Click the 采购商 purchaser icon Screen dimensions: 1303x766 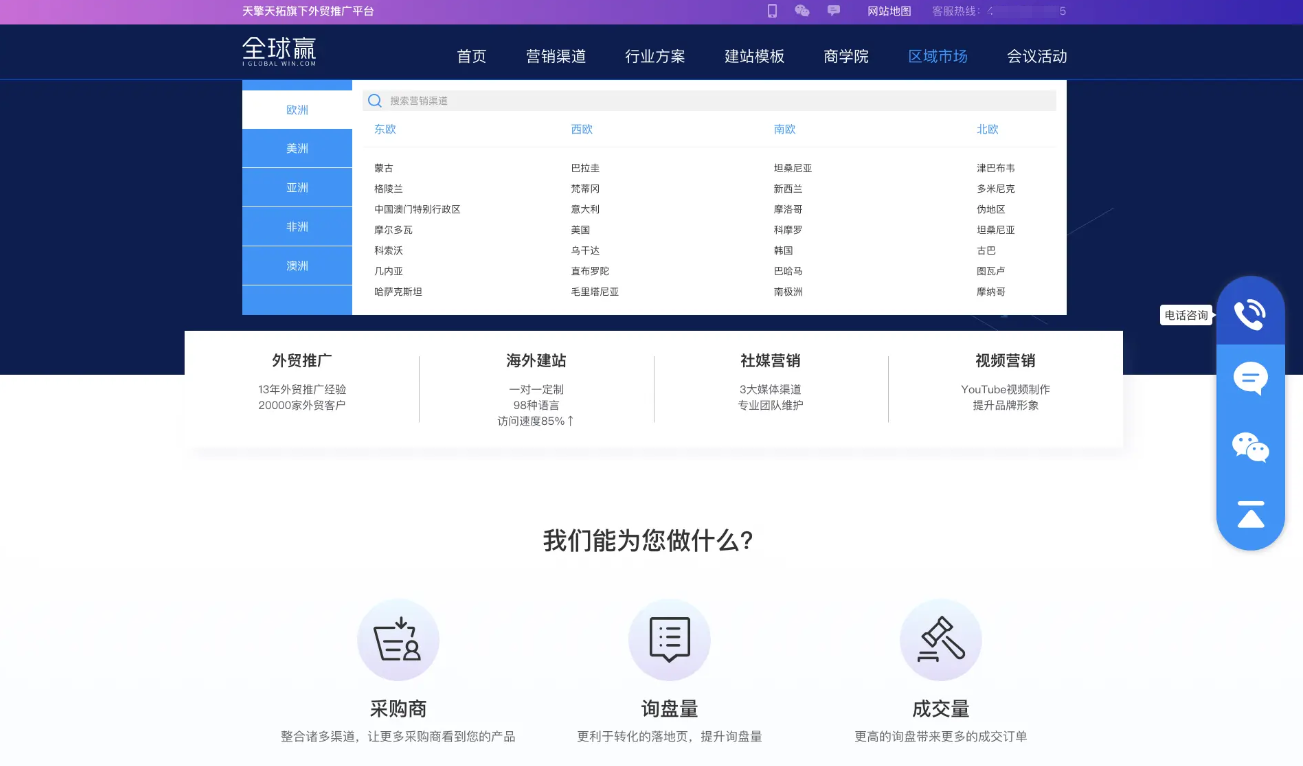point(397,640)
